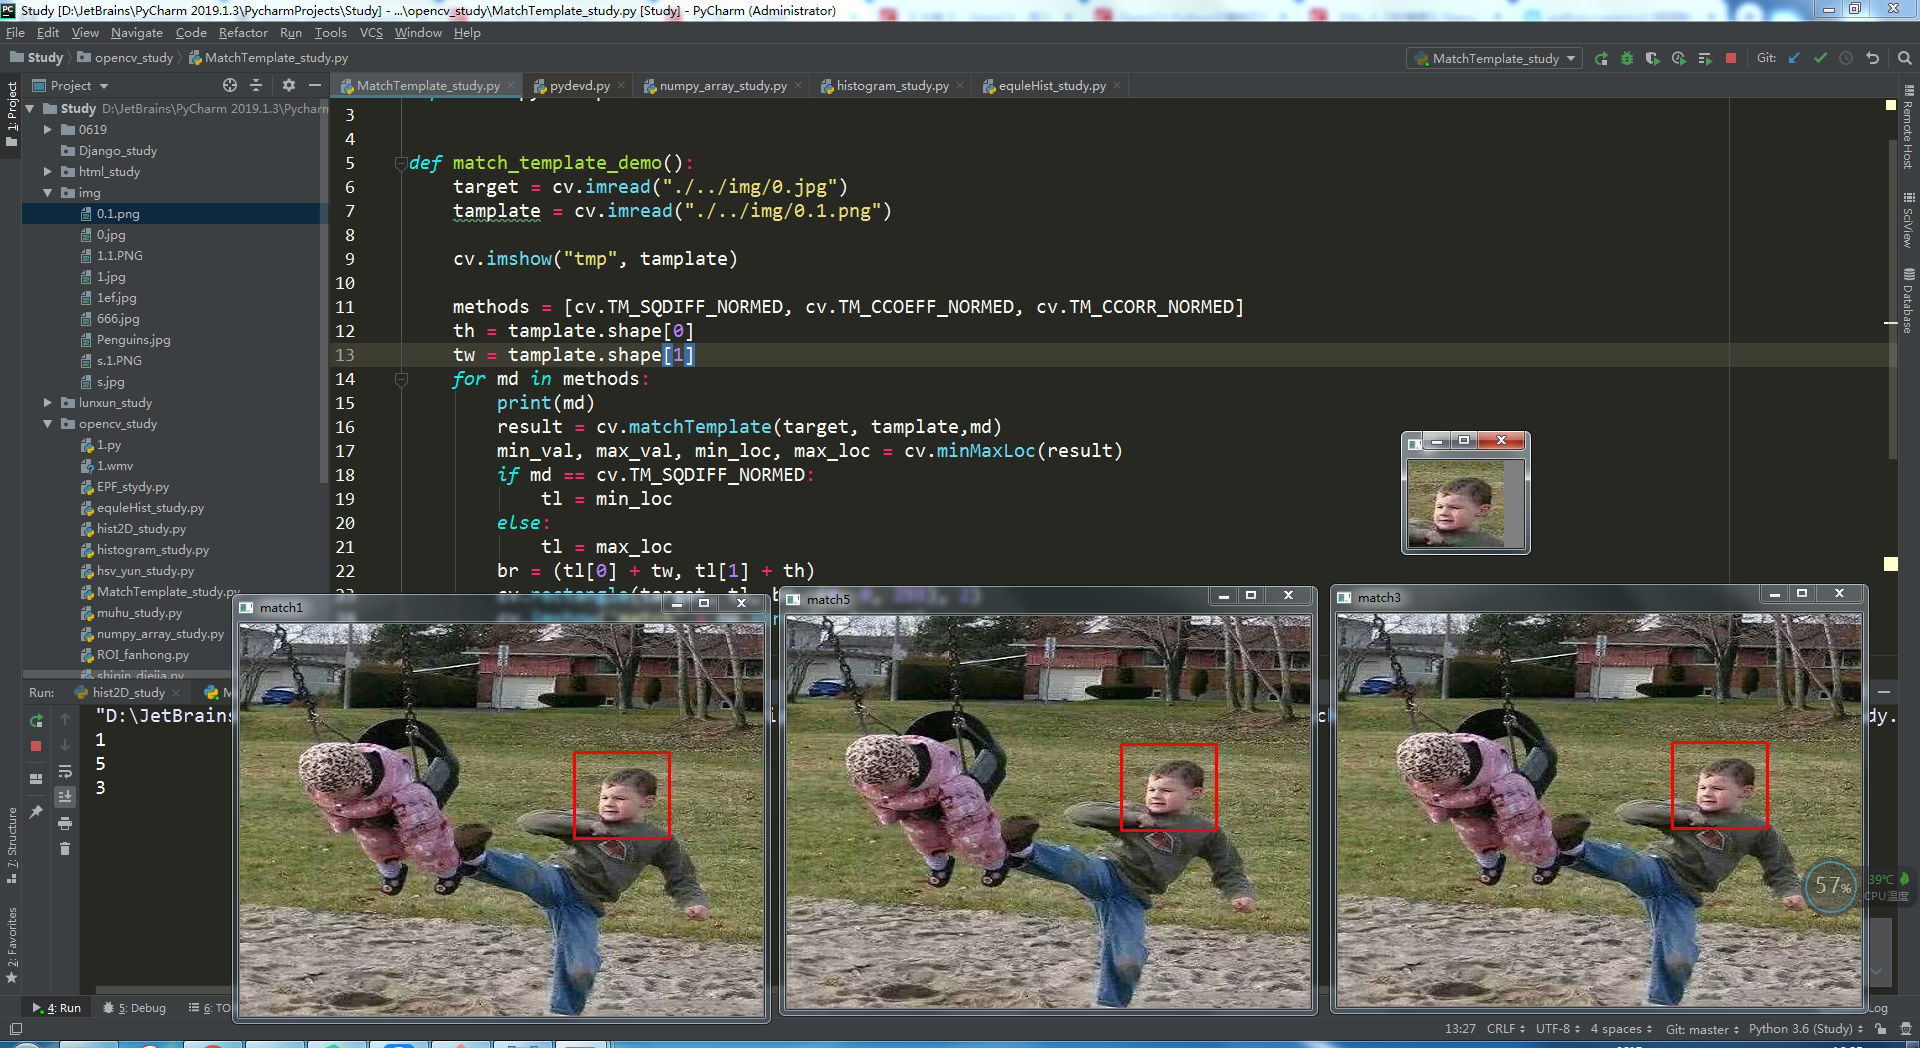Run the MatchTemplate_study configuration

tap(1601, 58)
